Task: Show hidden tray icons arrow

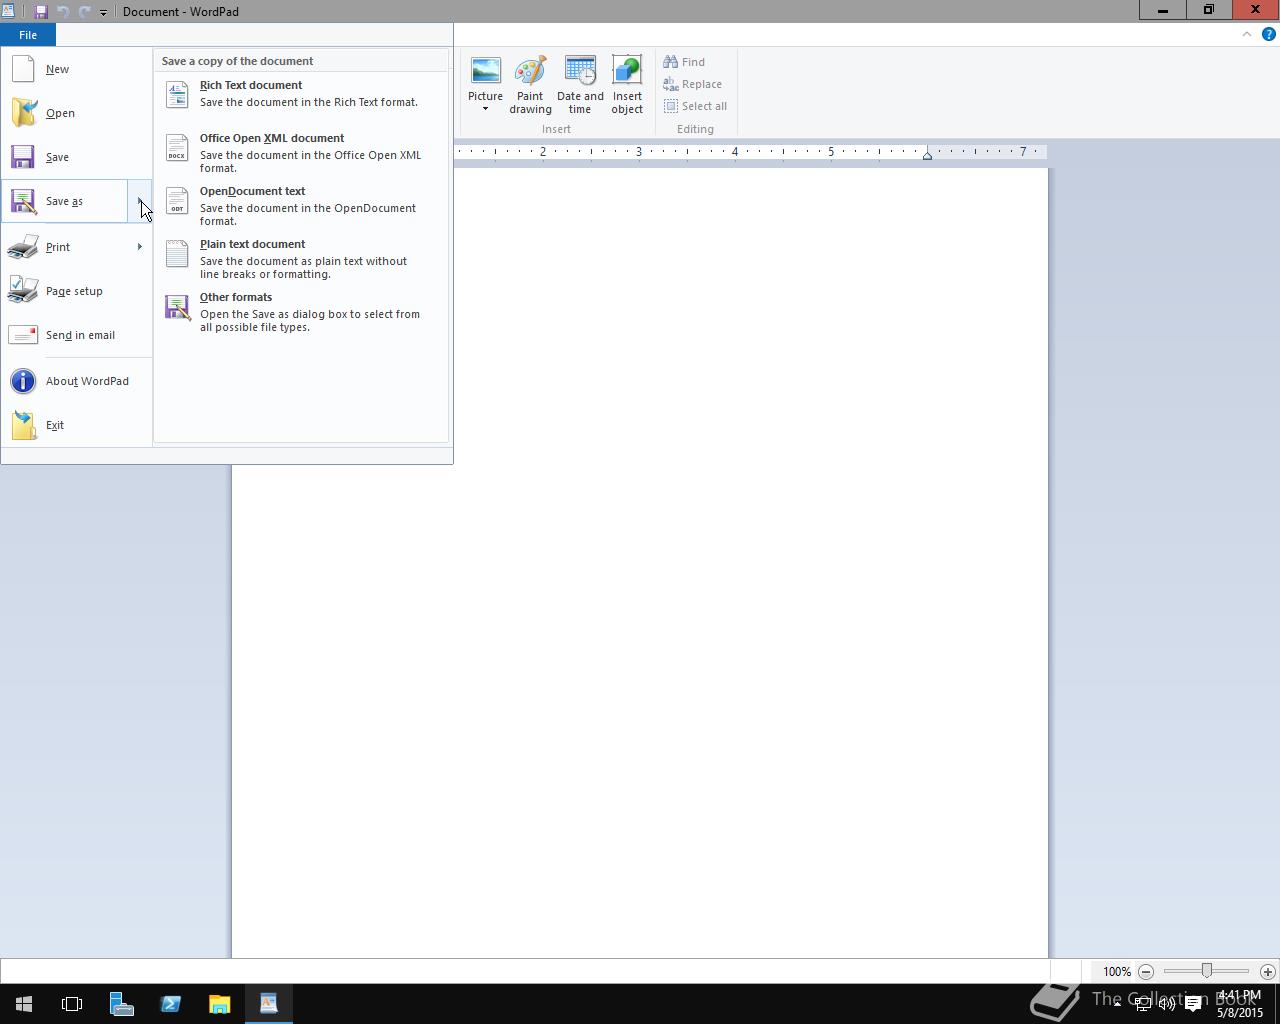Action: [x=1118, y=1004]
